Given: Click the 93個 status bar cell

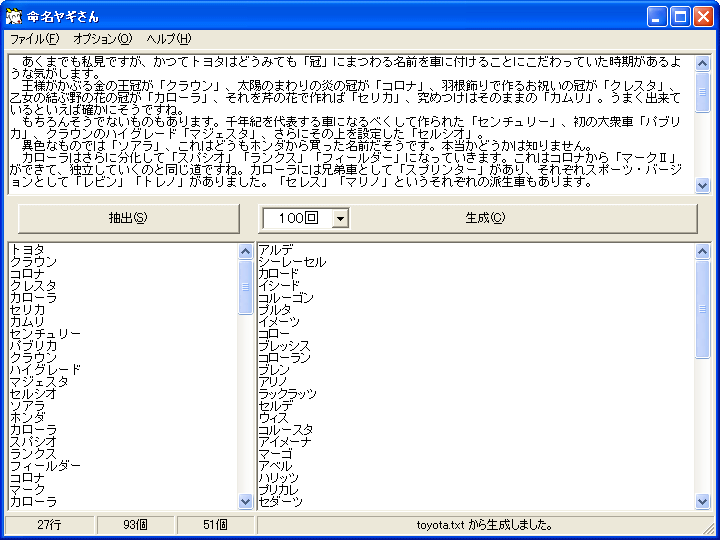Looking at the screenshot, I should pyautogui.click(x=135, y=525).
